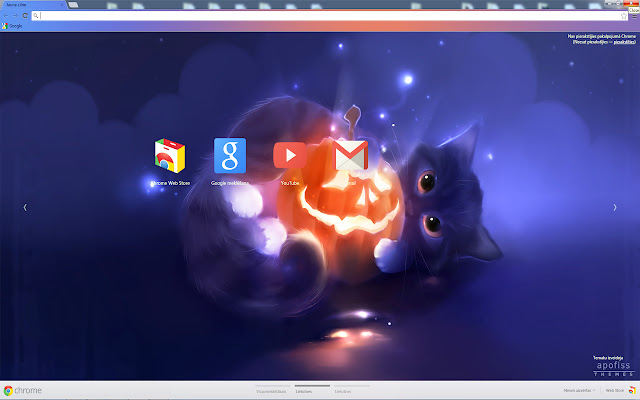
Task: Open the Chrome Web Store app icon
Action: [x=170, y=156]
